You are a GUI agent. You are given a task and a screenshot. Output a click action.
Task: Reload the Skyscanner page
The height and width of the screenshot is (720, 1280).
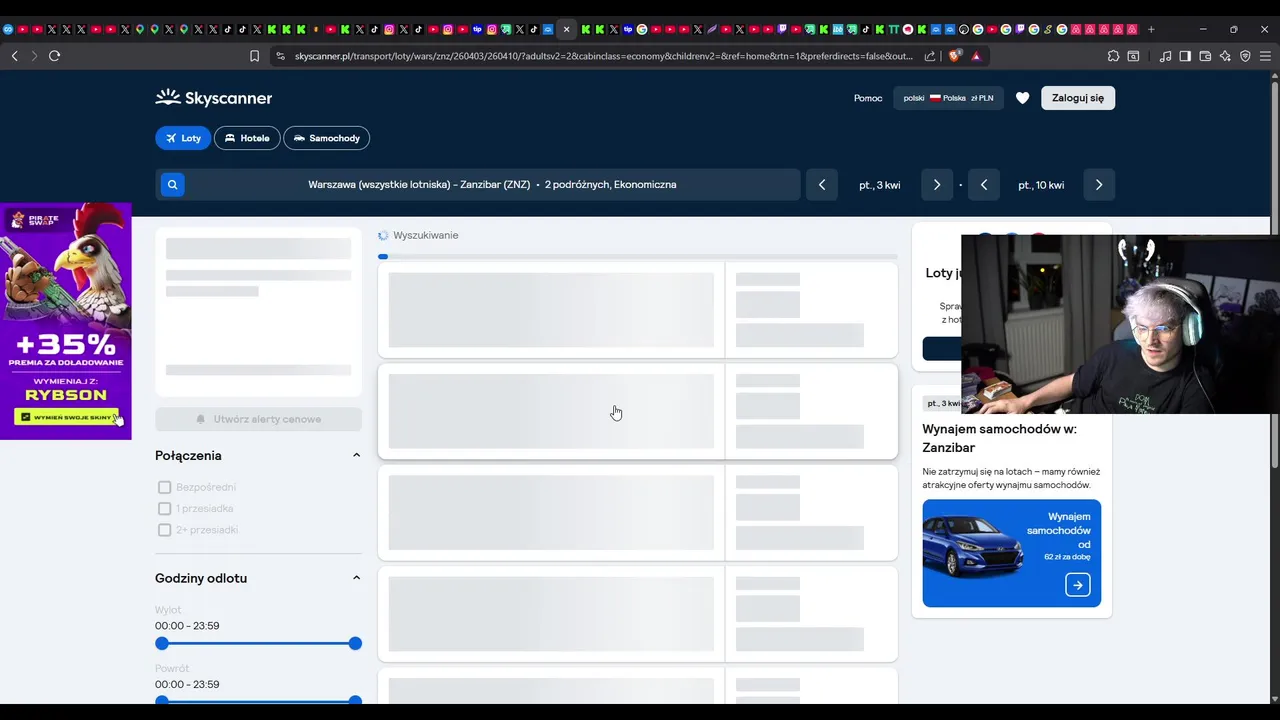[x=54, y=56]
